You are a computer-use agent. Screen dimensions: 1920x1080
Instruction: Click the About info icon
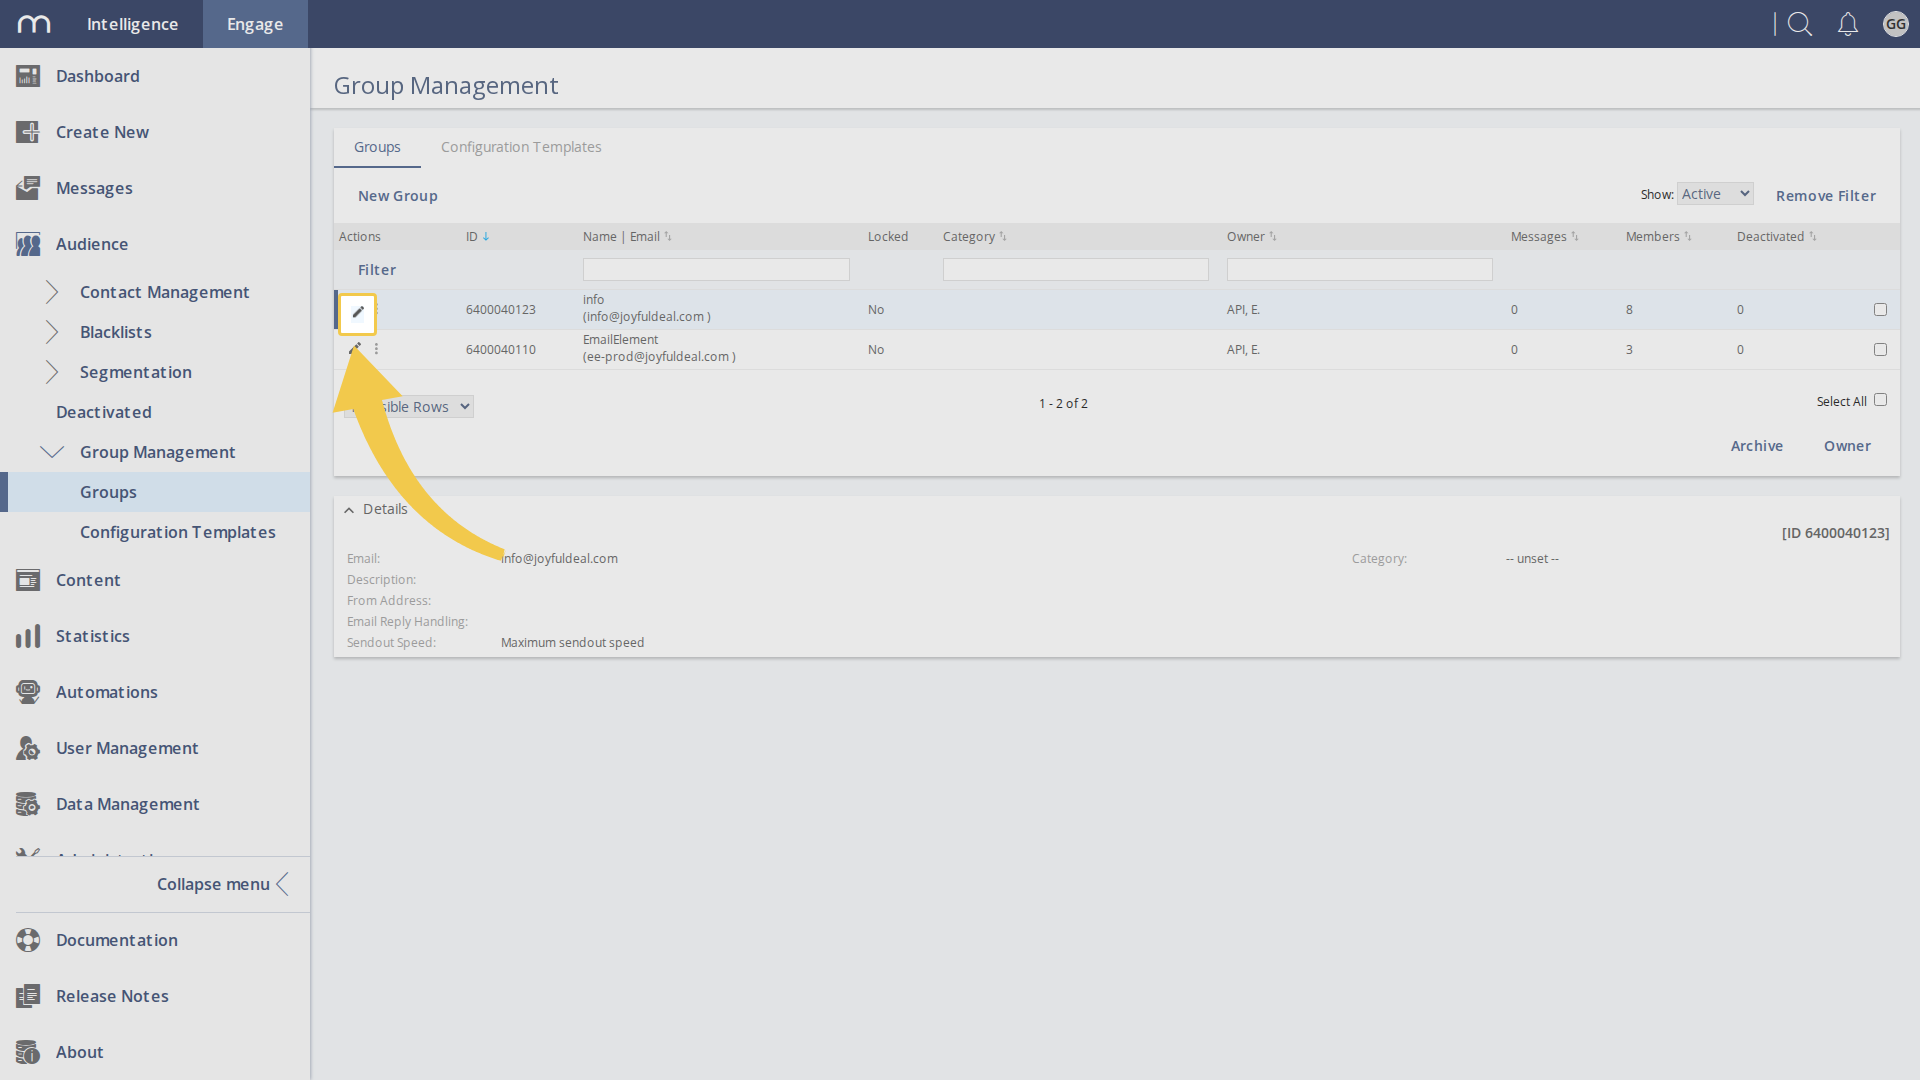[x=28, y=1052]
